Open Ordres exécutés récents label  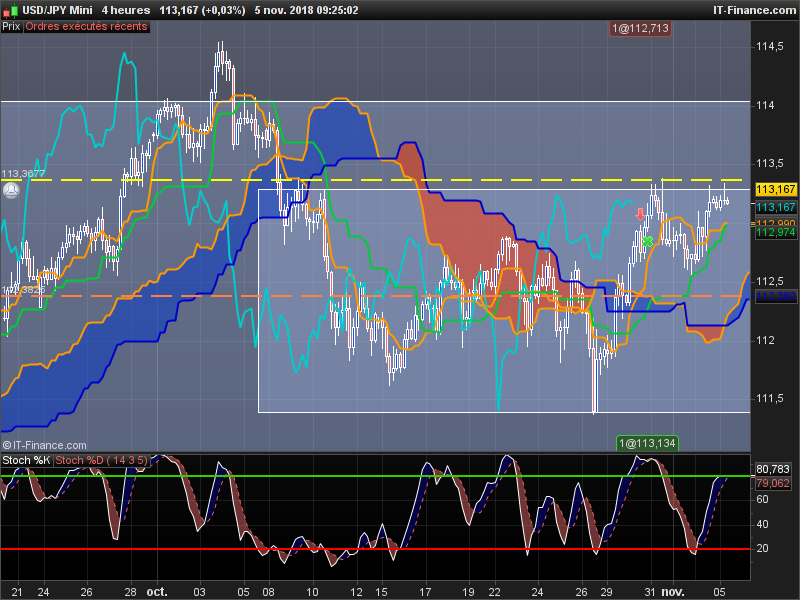pyautogui.click(x=86, y=27)
